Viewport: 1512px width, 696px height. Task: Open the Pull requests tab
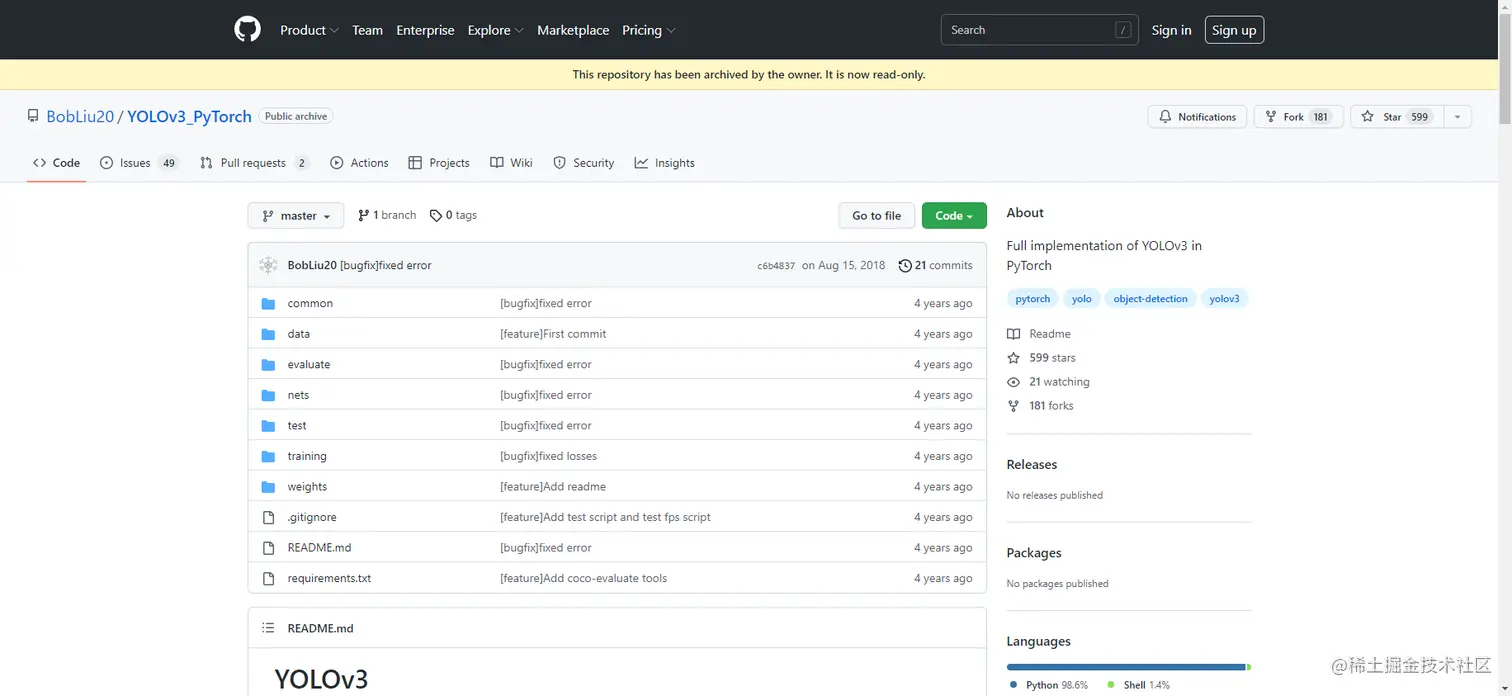coord(254,163)
